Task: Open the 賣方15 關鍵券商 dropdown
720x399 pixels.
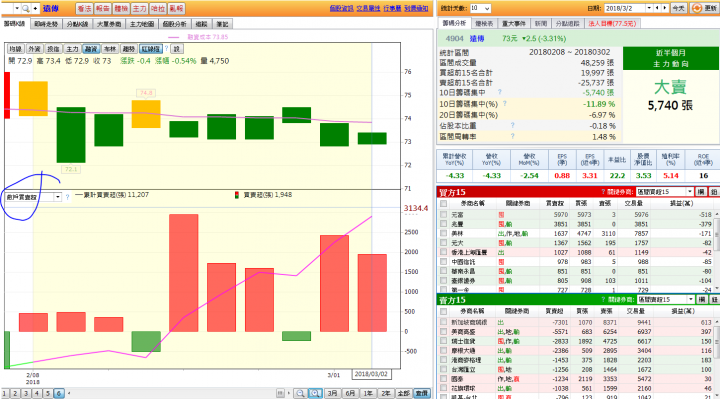Action: point(665,300)
